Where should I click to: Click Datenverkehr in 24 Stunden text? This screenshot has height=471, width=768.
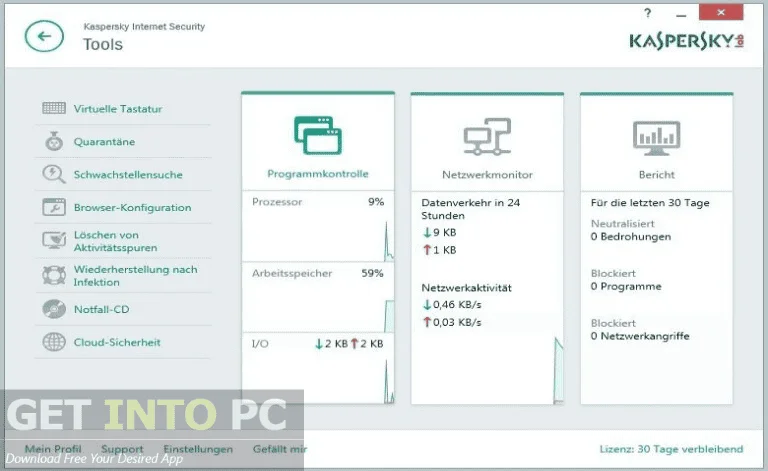(470, 209)
